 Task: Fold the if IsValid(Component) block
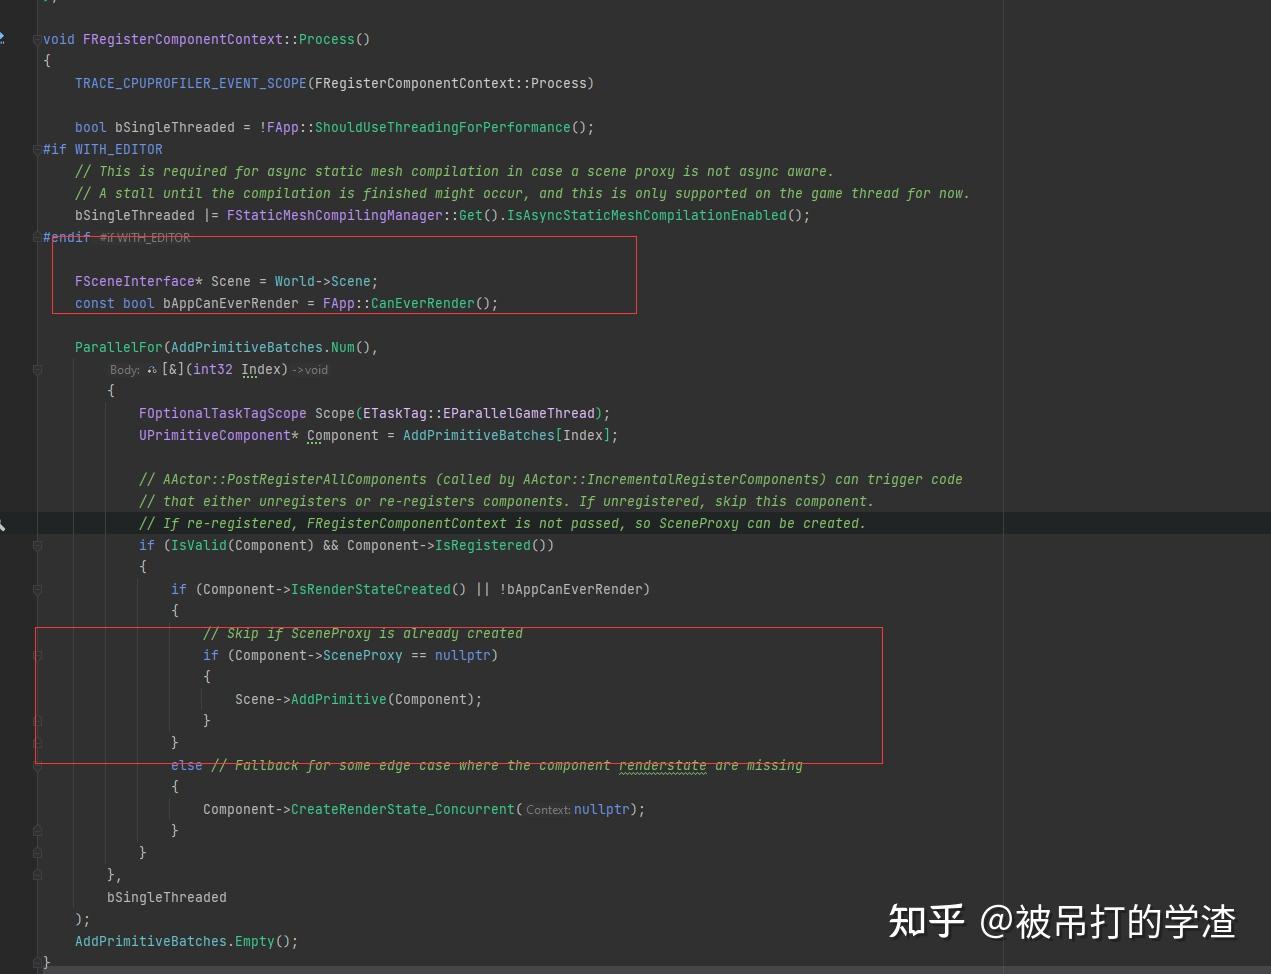point(37,545)
